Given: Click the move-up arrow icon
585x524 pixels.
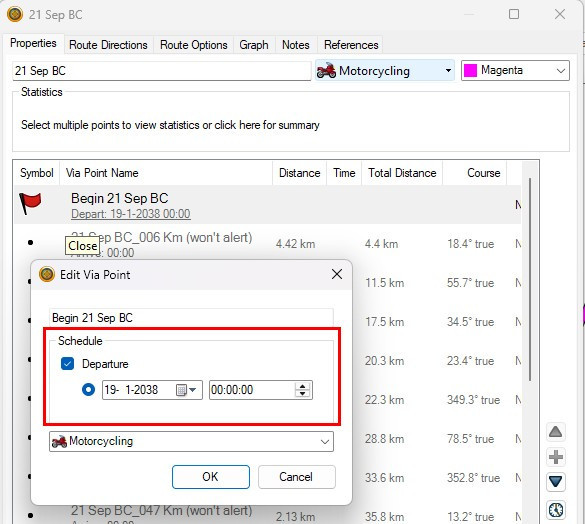Looking at the screenshot, I should pyautogui.click(x=556, y=432).
